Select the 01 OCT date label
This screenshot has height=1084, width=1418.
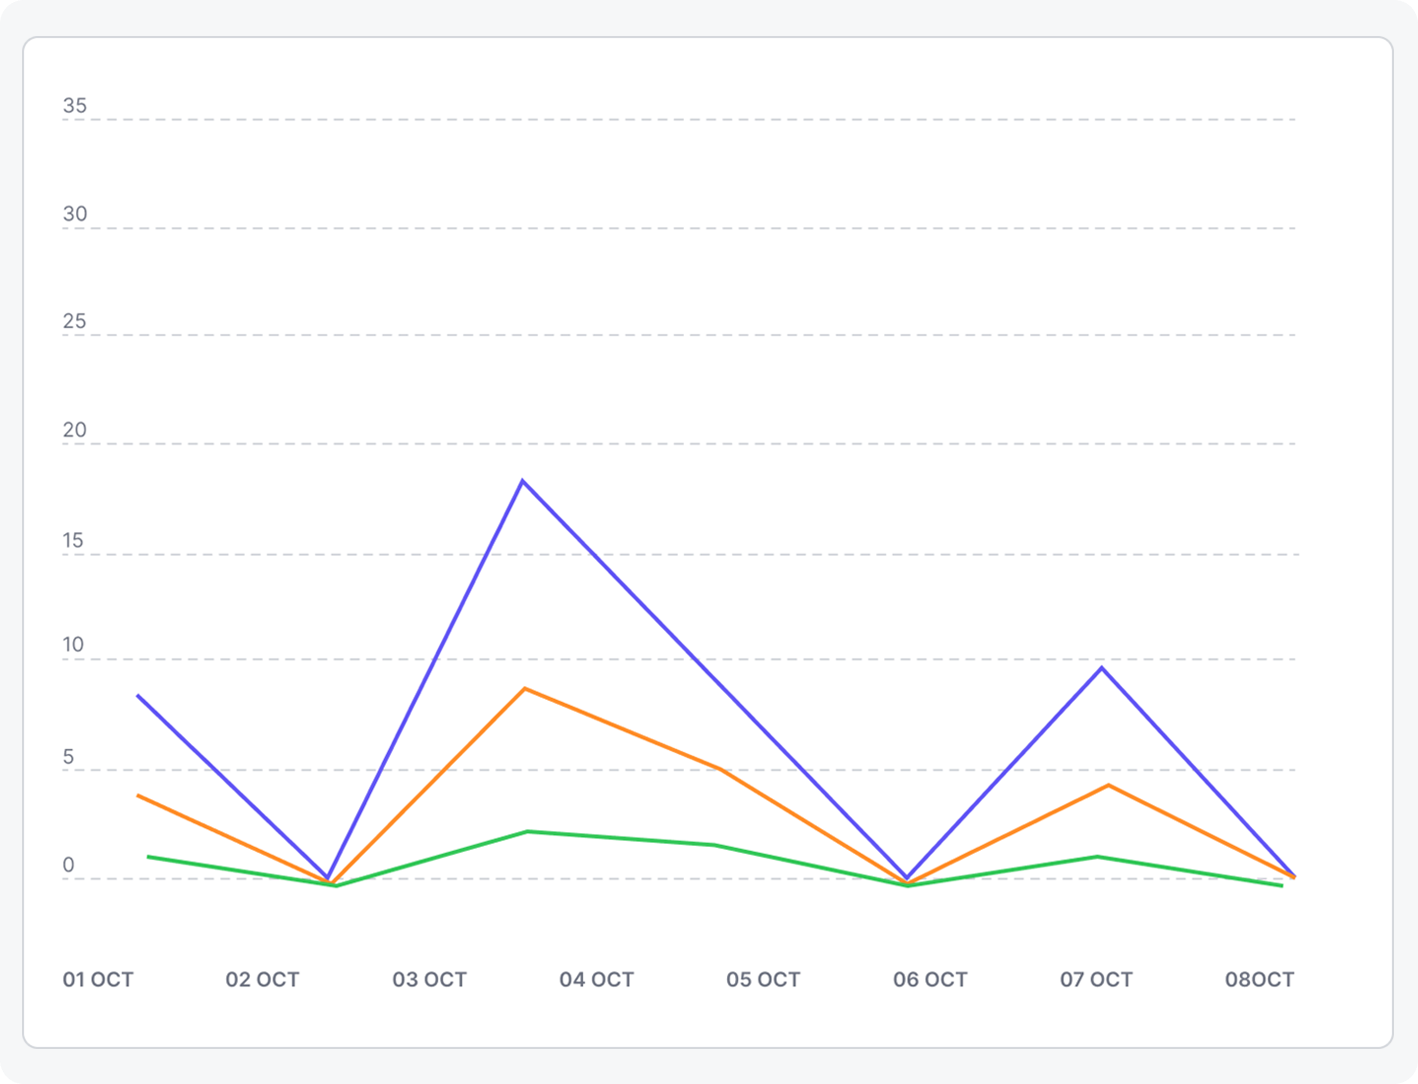(x=98, y=980)
